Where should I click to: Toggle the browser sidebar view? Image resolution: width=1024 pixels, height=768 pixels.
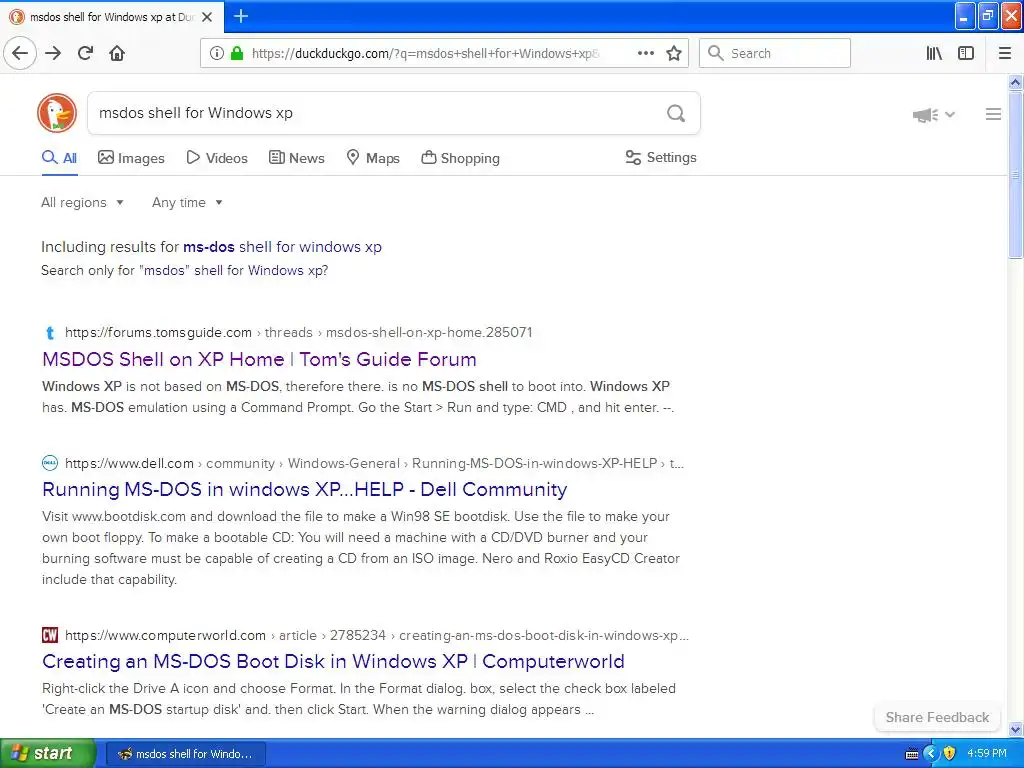point(966,53)
